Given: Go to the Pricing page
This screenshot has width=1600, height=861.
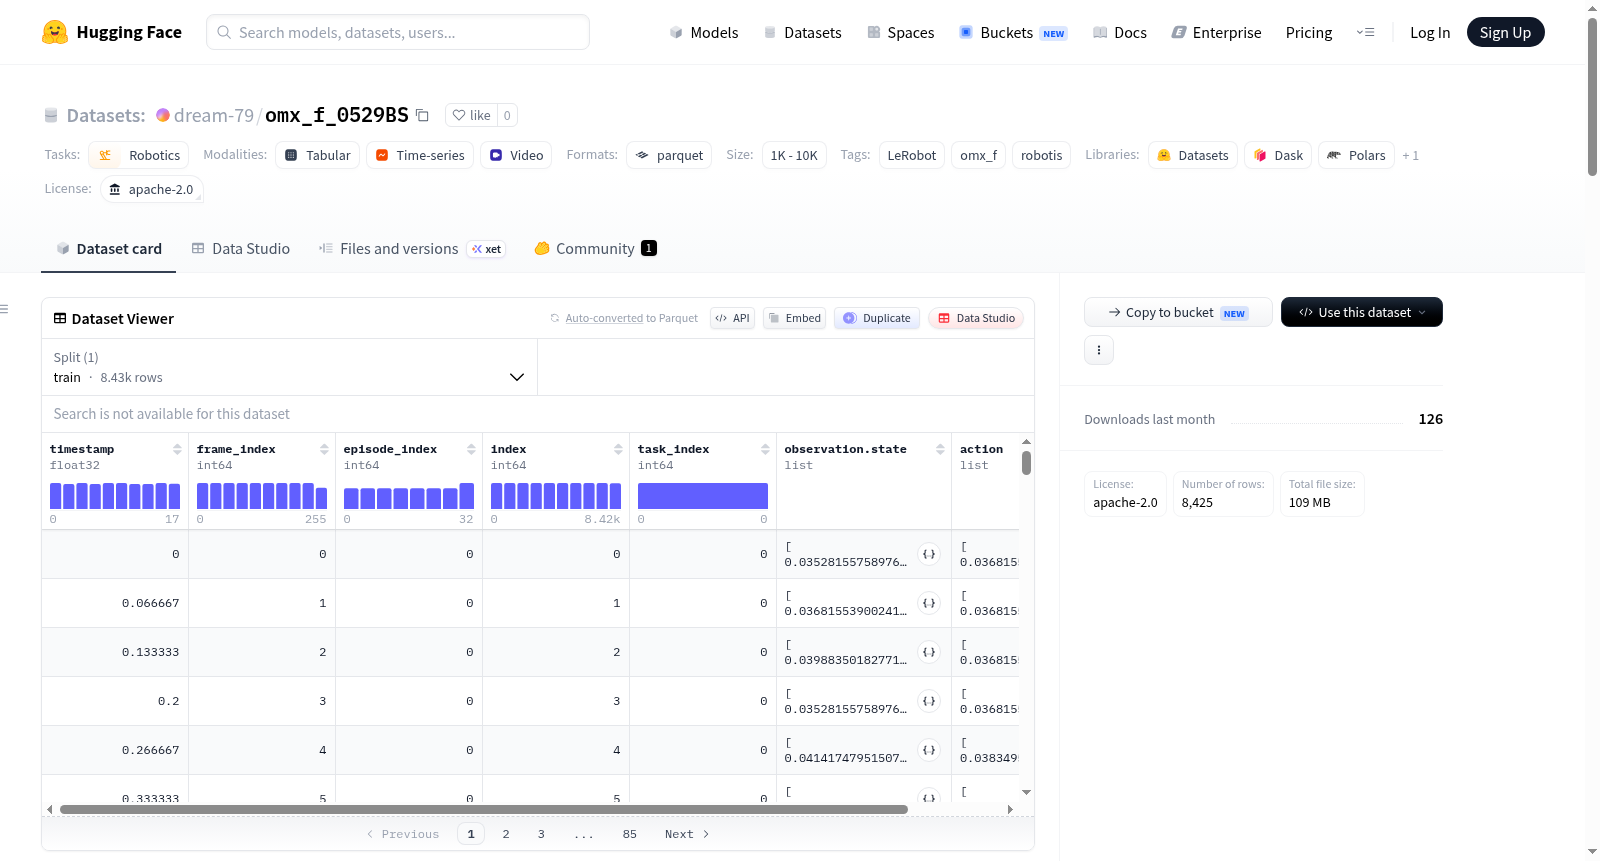Looking at the screenshot, I should 1309,32.
